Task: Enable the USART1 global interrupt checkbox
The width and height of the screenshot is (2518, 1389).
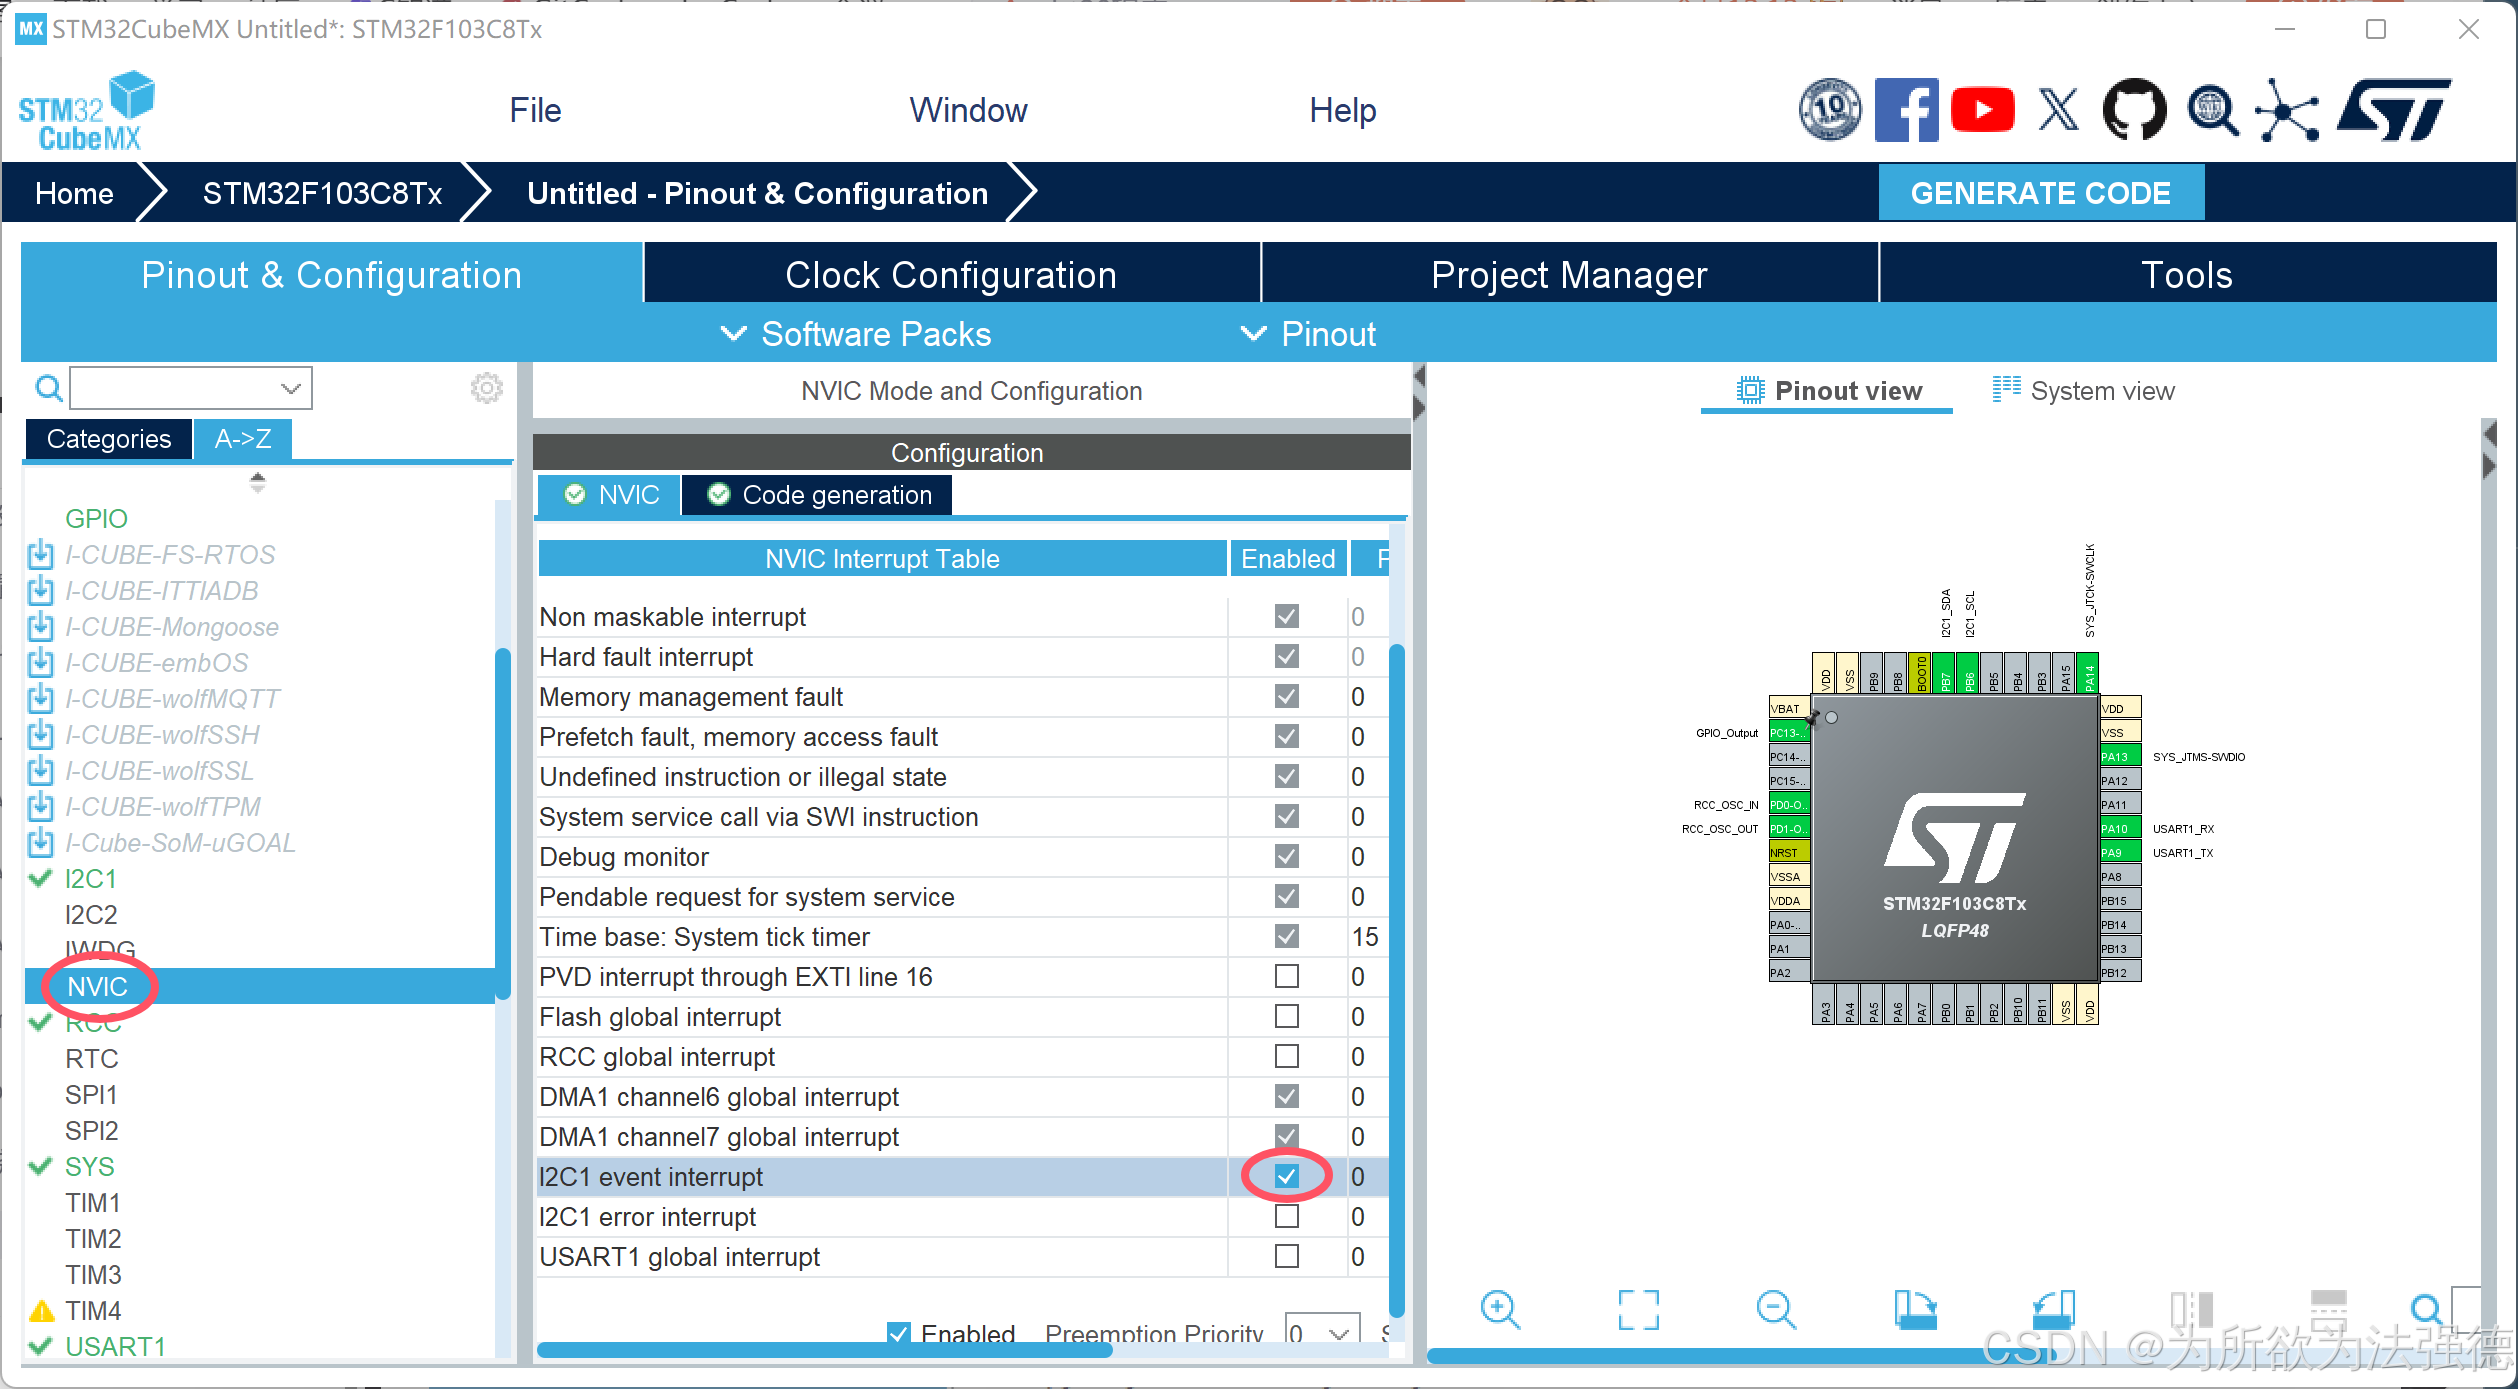Action: 1286,1256
